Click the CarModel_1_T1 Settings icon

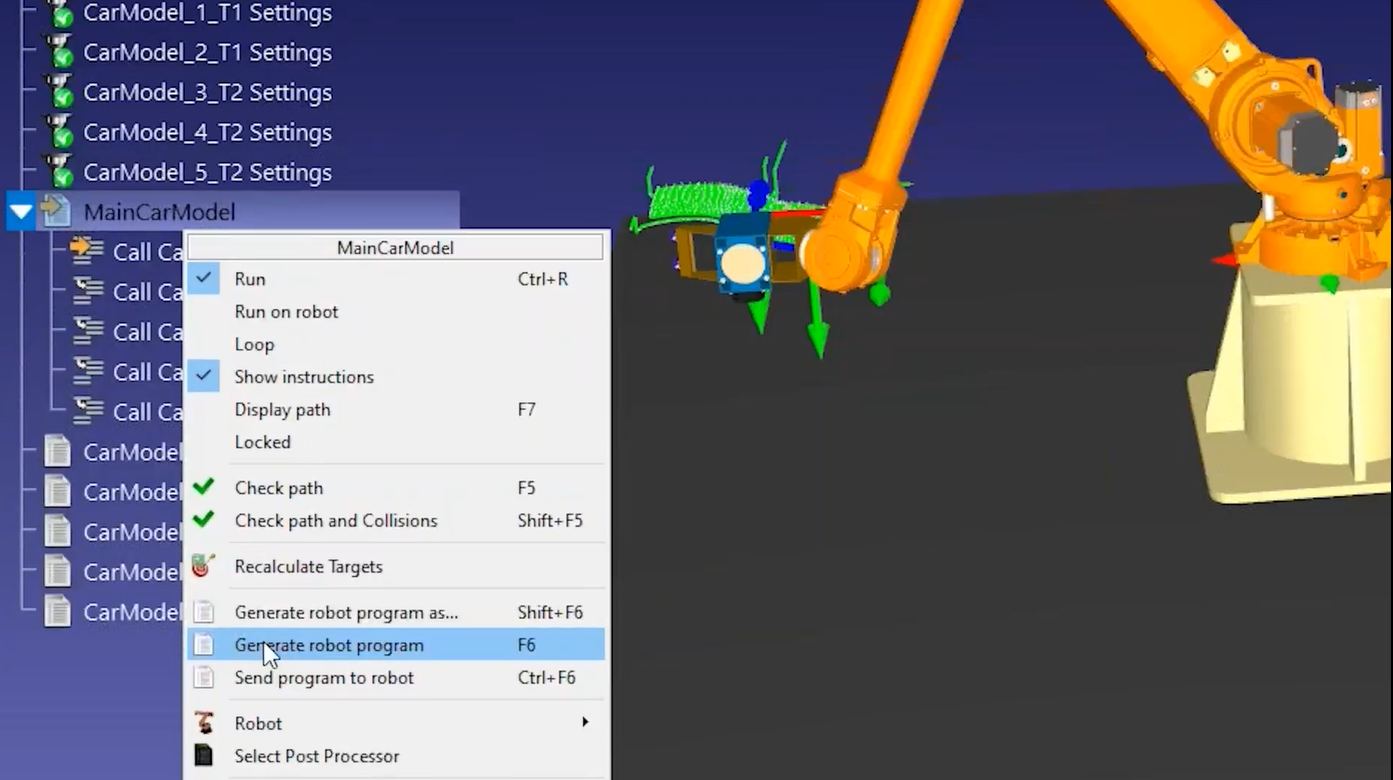point(60,13)
